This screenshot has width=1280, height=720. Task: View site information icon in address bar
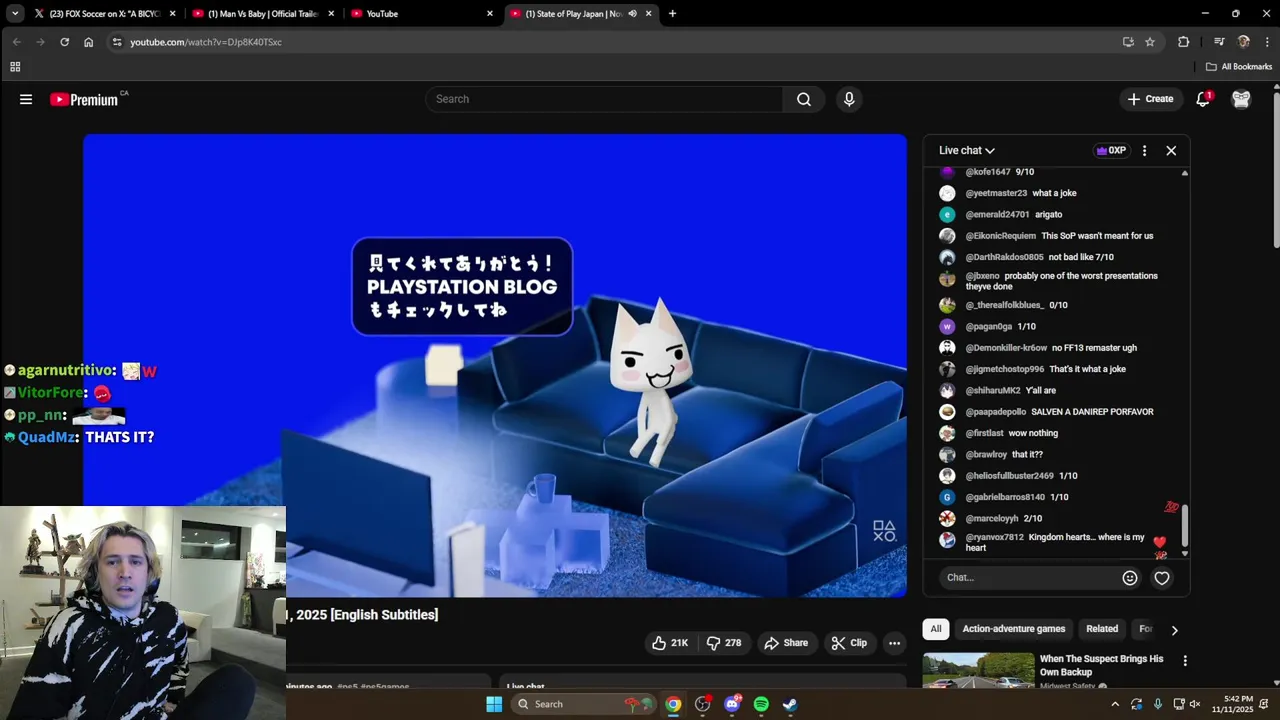pos(117,42)
